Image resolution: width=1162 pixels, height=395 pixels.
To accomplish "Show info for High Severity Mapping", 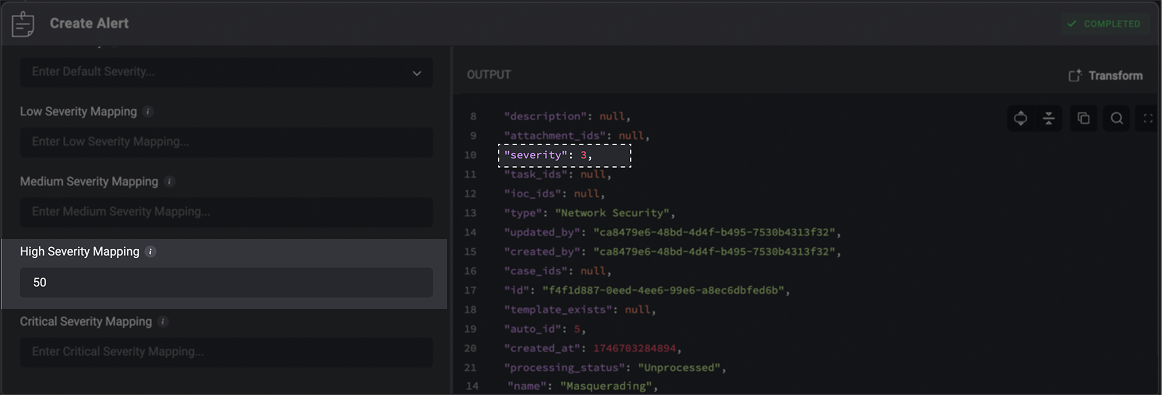I will 150,252.
